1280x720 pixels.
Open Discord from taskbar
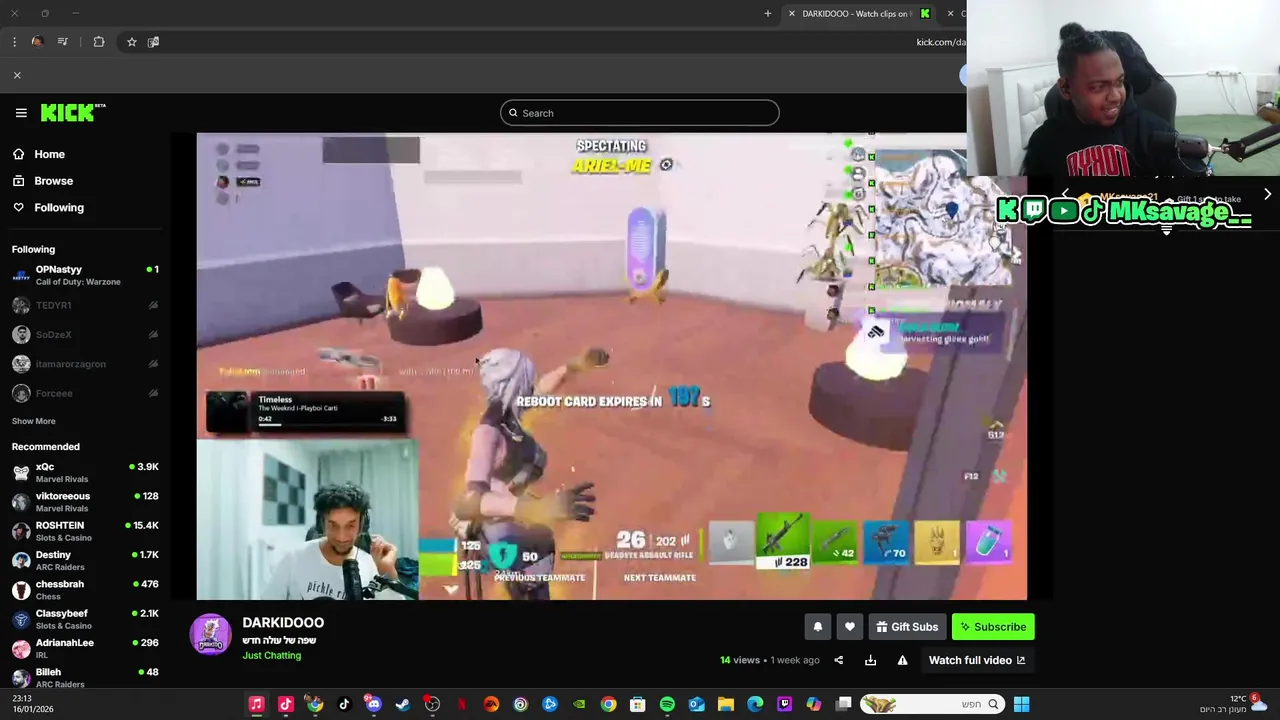(x=373, y=704)
